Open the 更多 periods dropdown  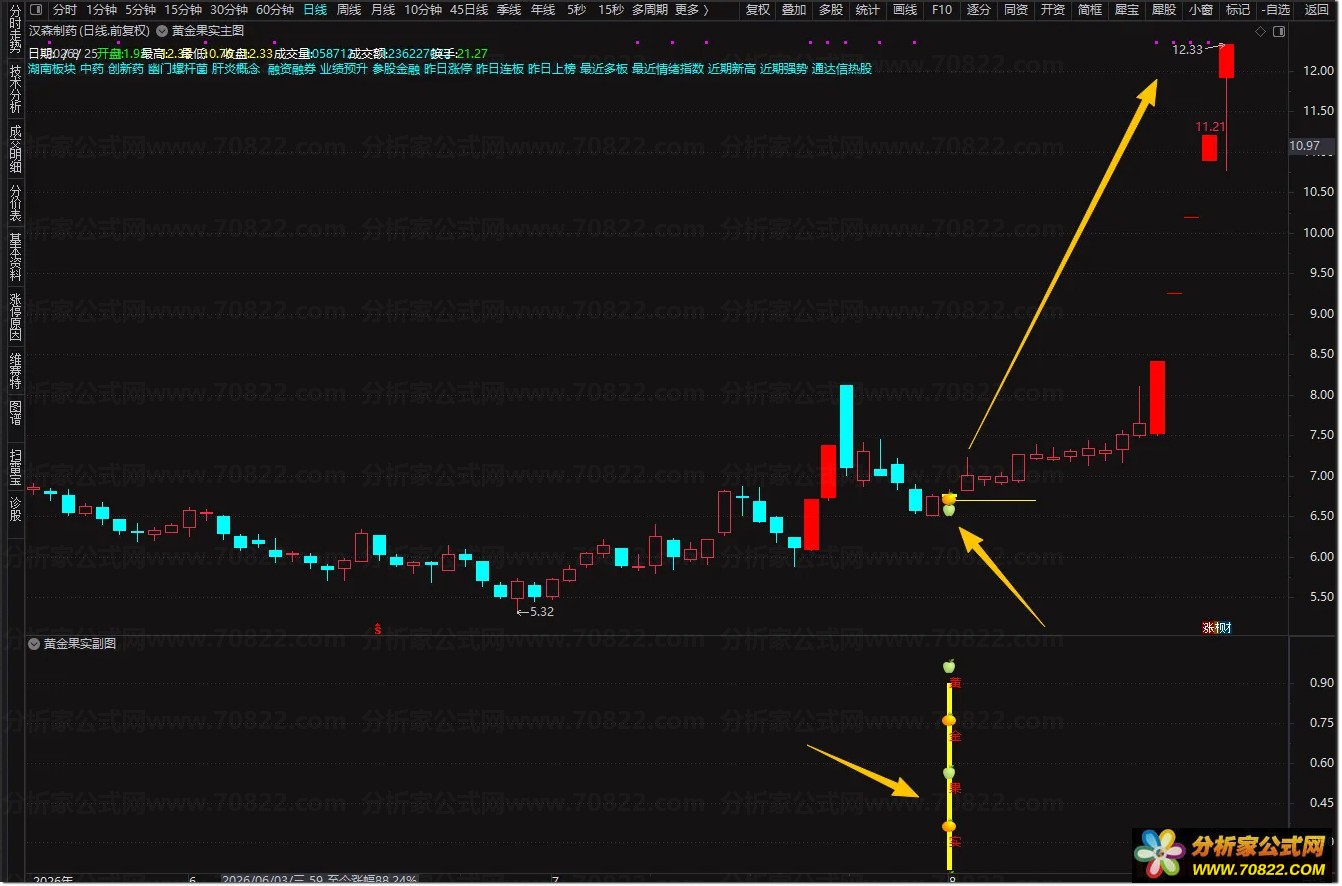[x=692, y=10]
